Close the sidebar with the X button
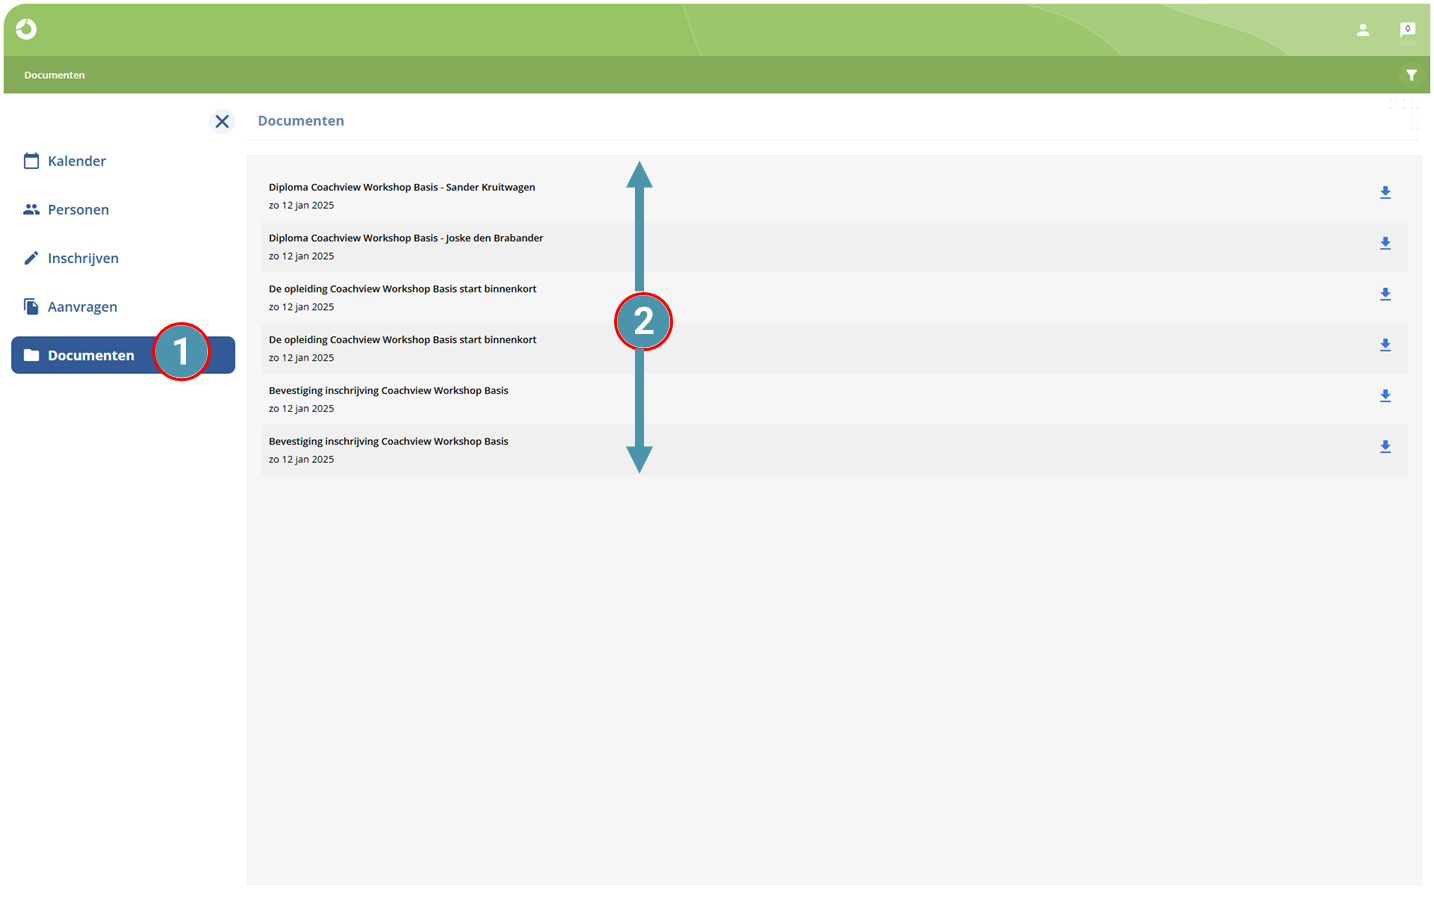 click(222, 121)
